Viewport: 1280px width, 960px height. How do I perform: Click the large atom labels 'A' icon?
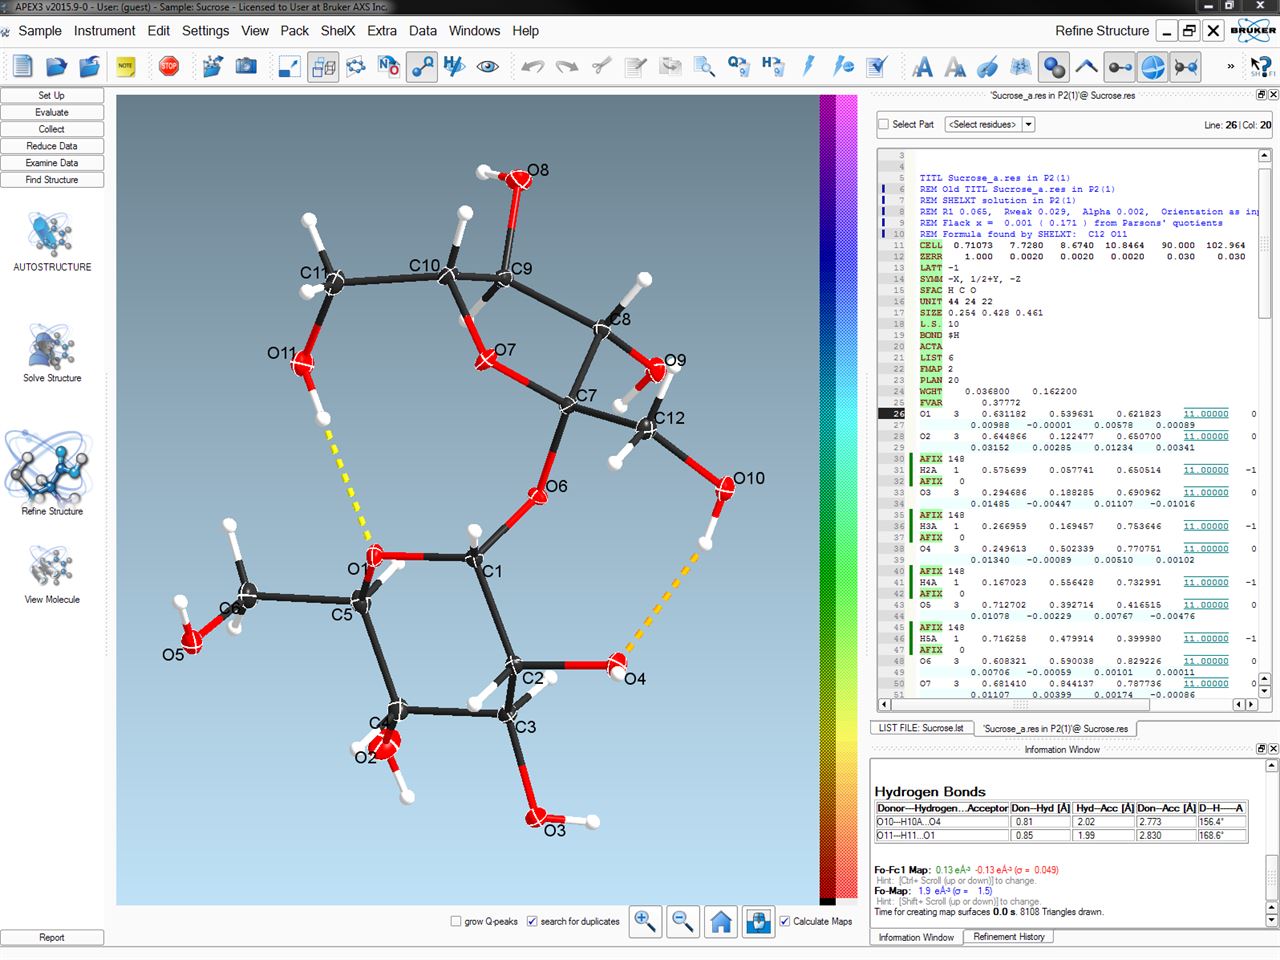(922, 67)
